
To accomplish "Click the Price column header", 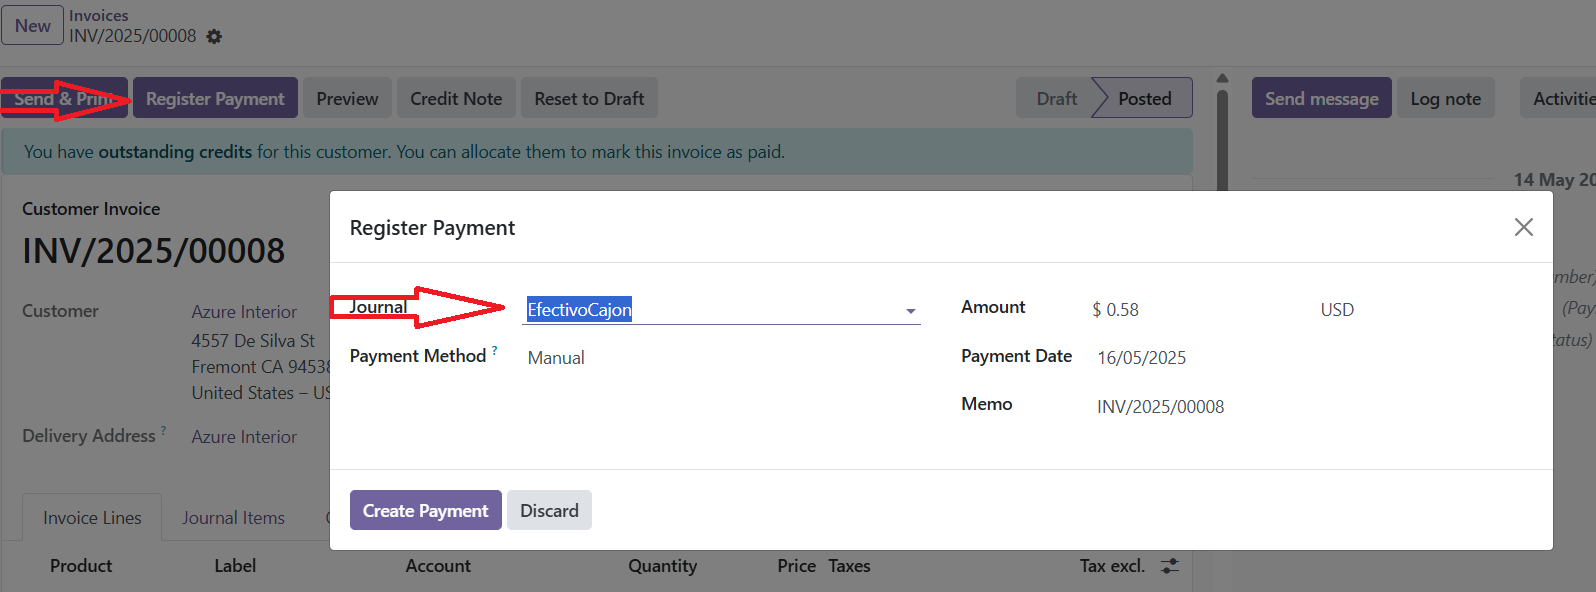I will click(796, 566).
